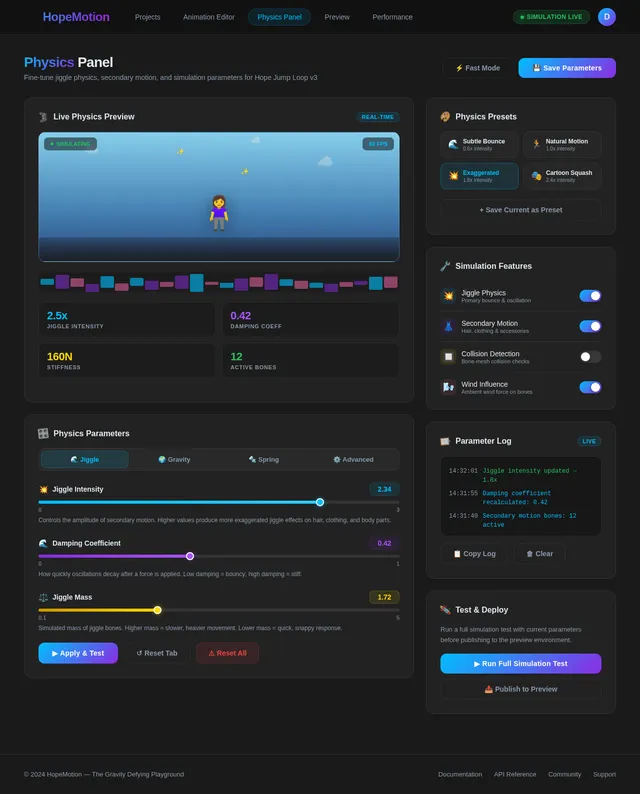Viewport: 640px width, 794px height.
Task: Disable the Jiggle Physics toggle
Action: [x=590, y=296]
